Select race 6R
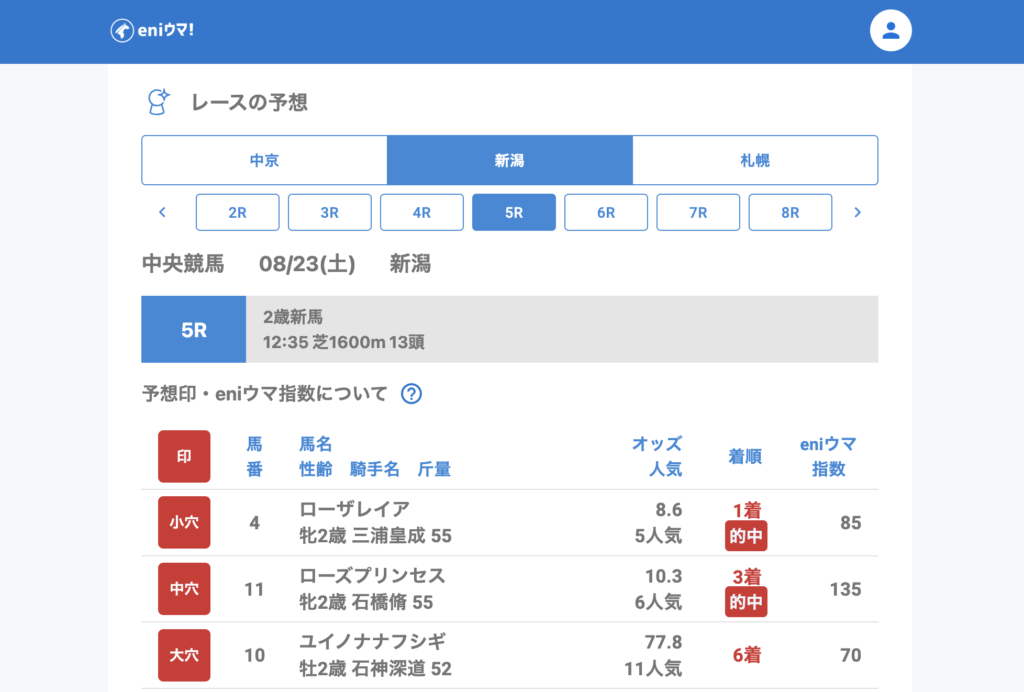Image resolution: width=1024 pixels, height=692 pixels. coord(606,212)
